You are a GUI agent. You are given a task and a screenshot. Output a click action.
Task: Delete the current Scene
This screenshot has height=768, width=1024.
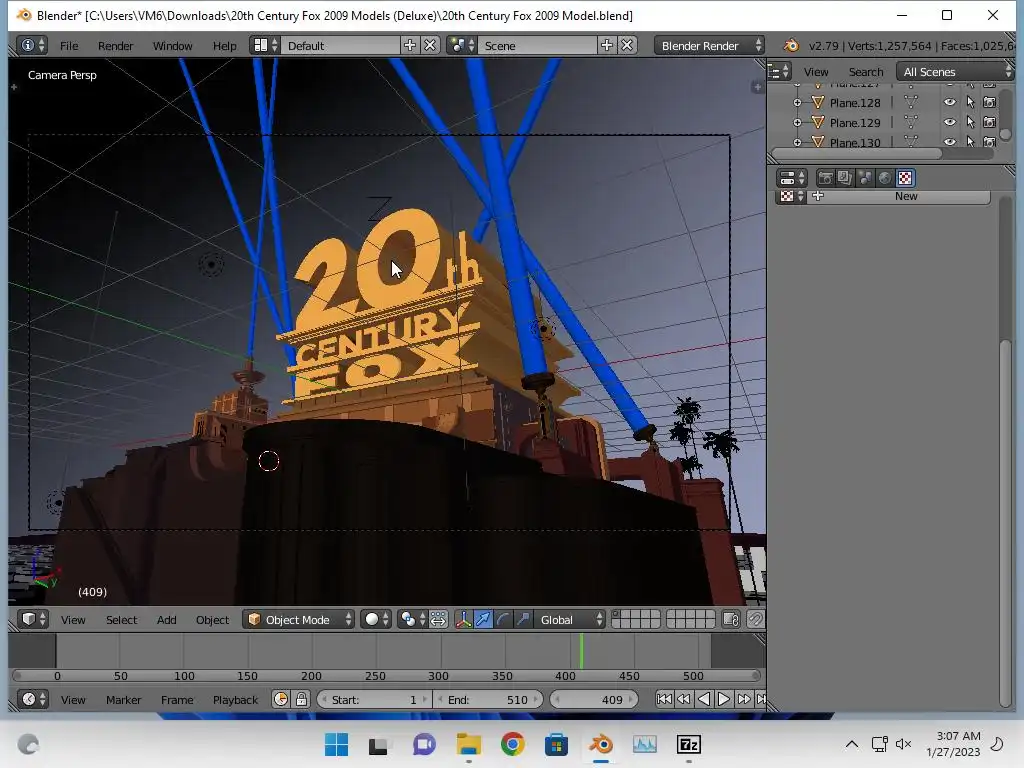point(627,45)
